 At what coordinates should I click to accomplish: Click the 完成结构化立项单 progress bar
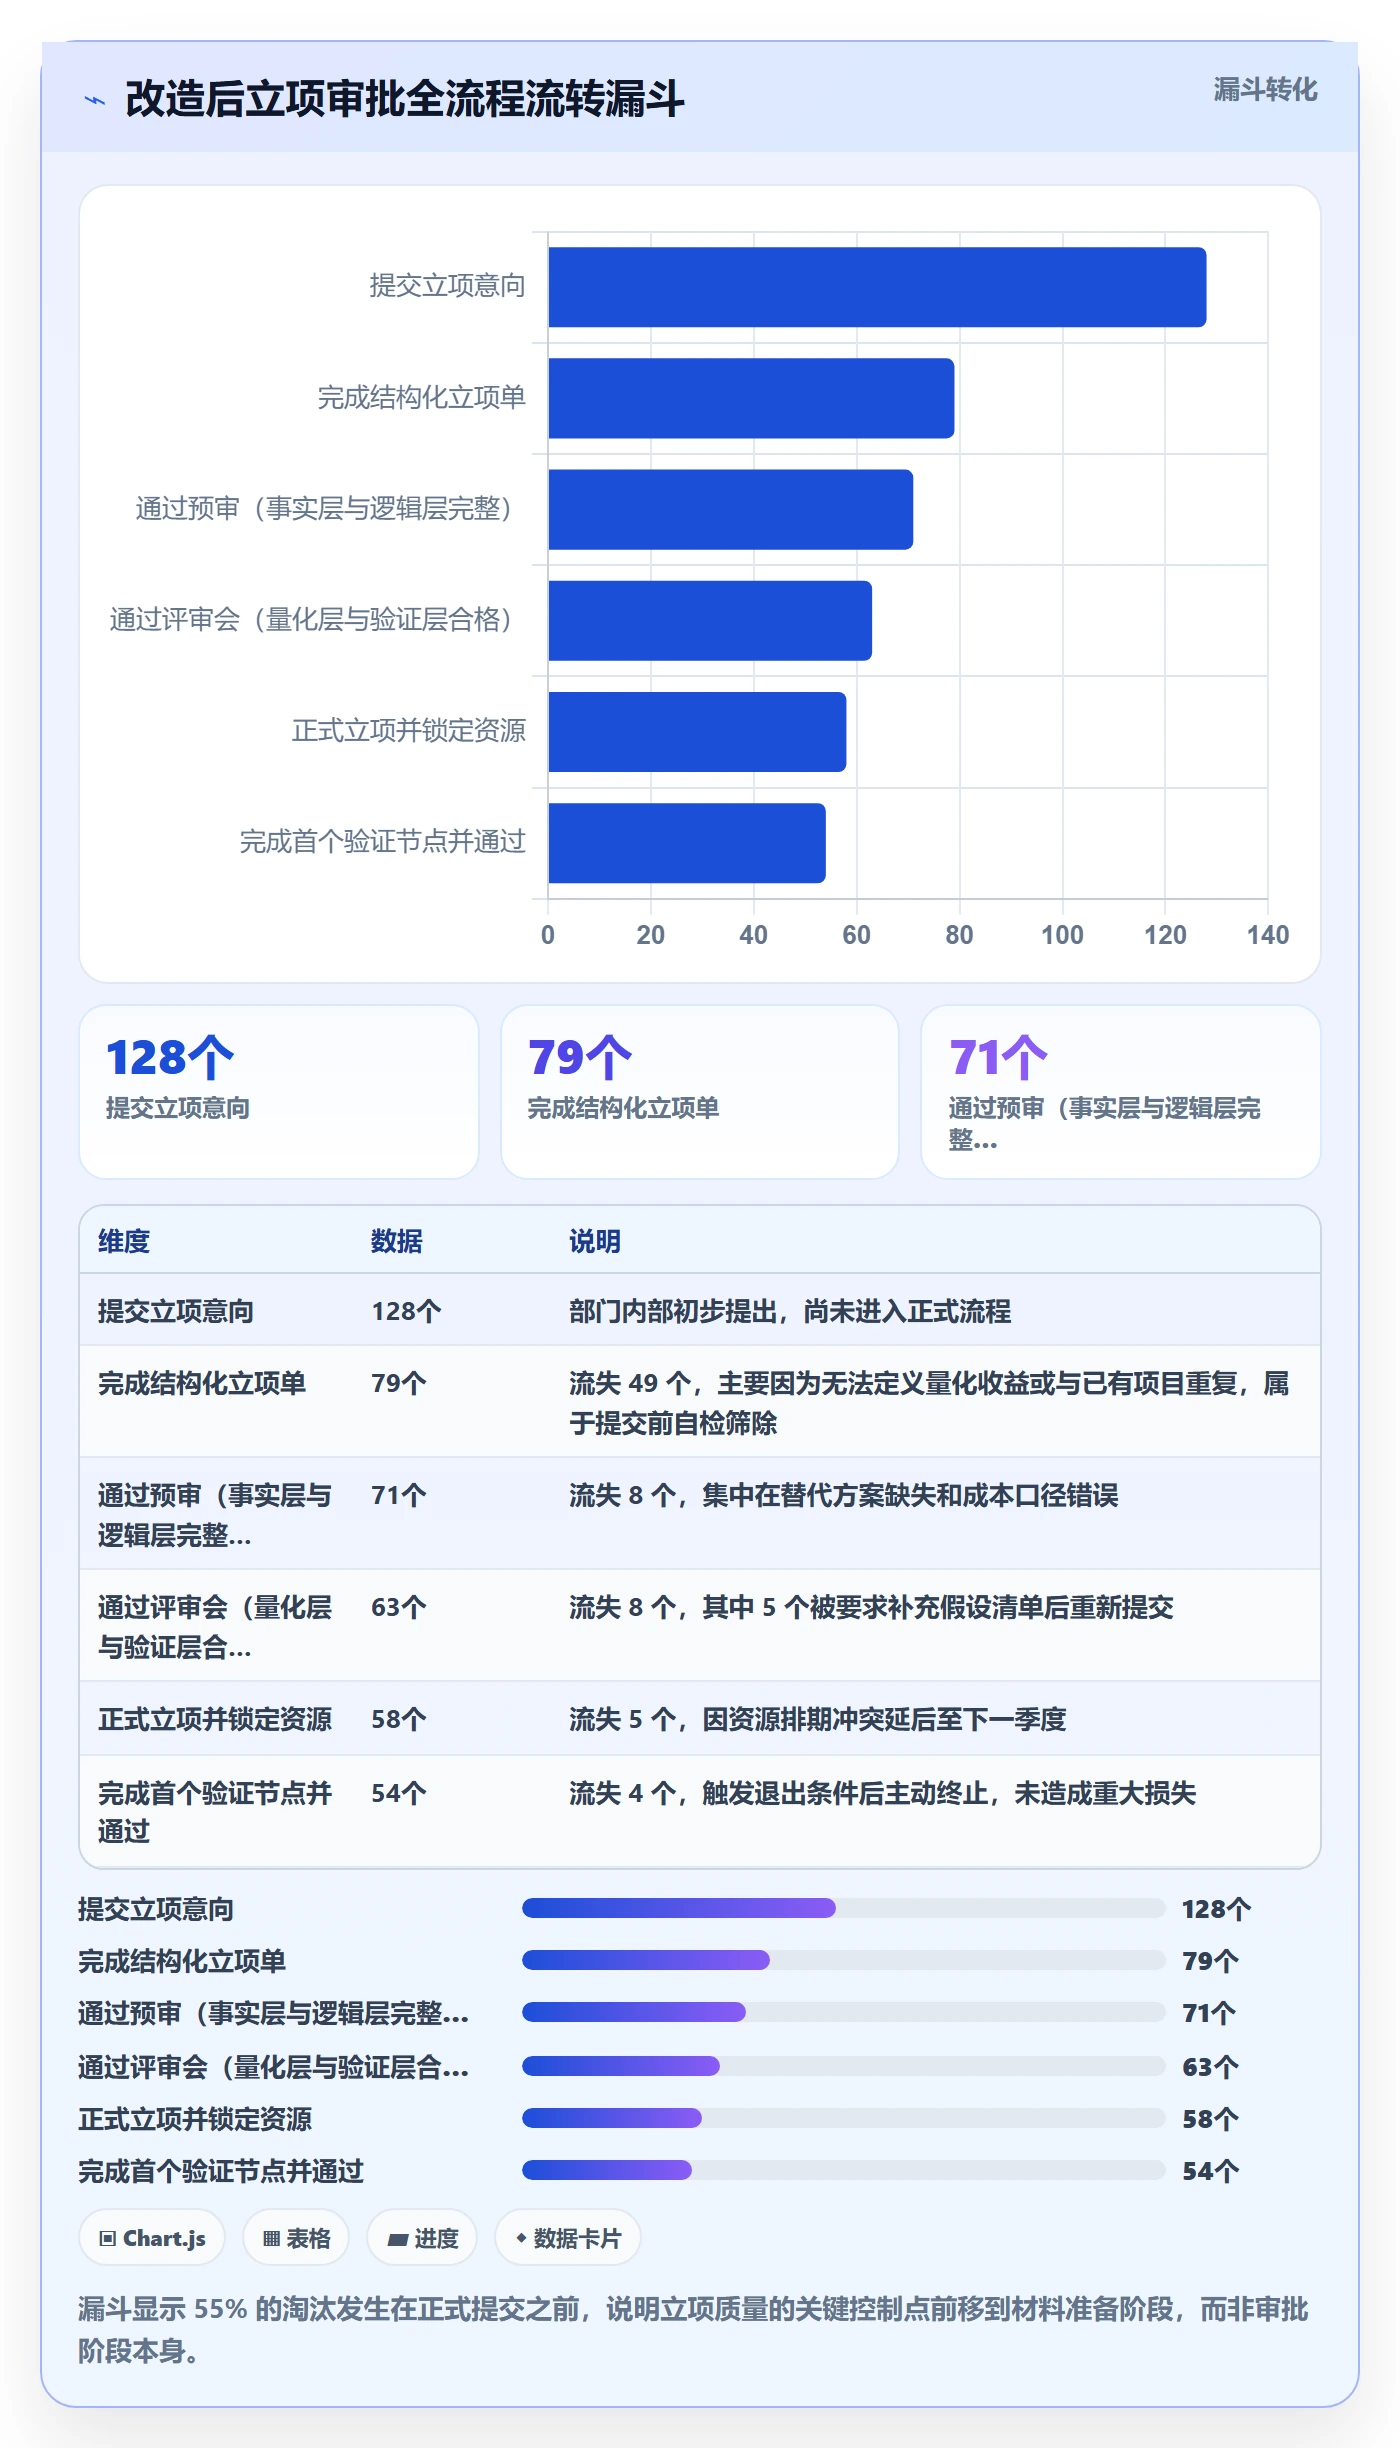pos(844,1960)
